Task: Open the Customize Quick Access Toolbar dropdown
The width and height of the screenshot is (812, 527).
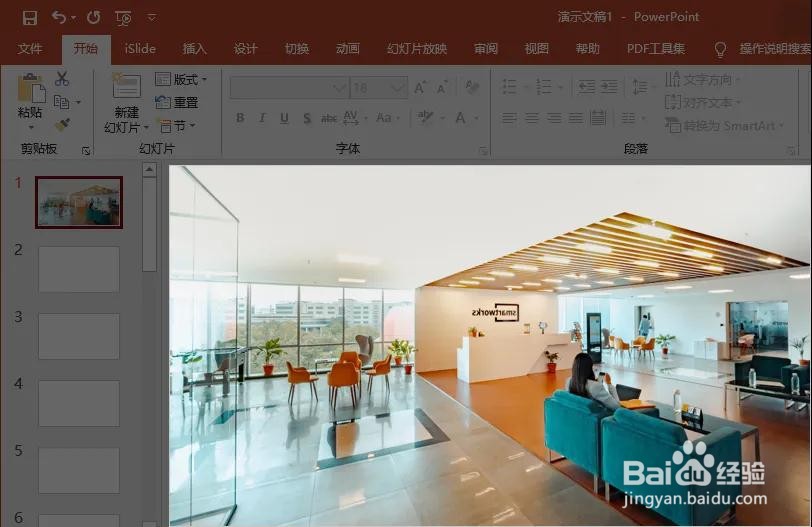Action: tap(151, 18)
